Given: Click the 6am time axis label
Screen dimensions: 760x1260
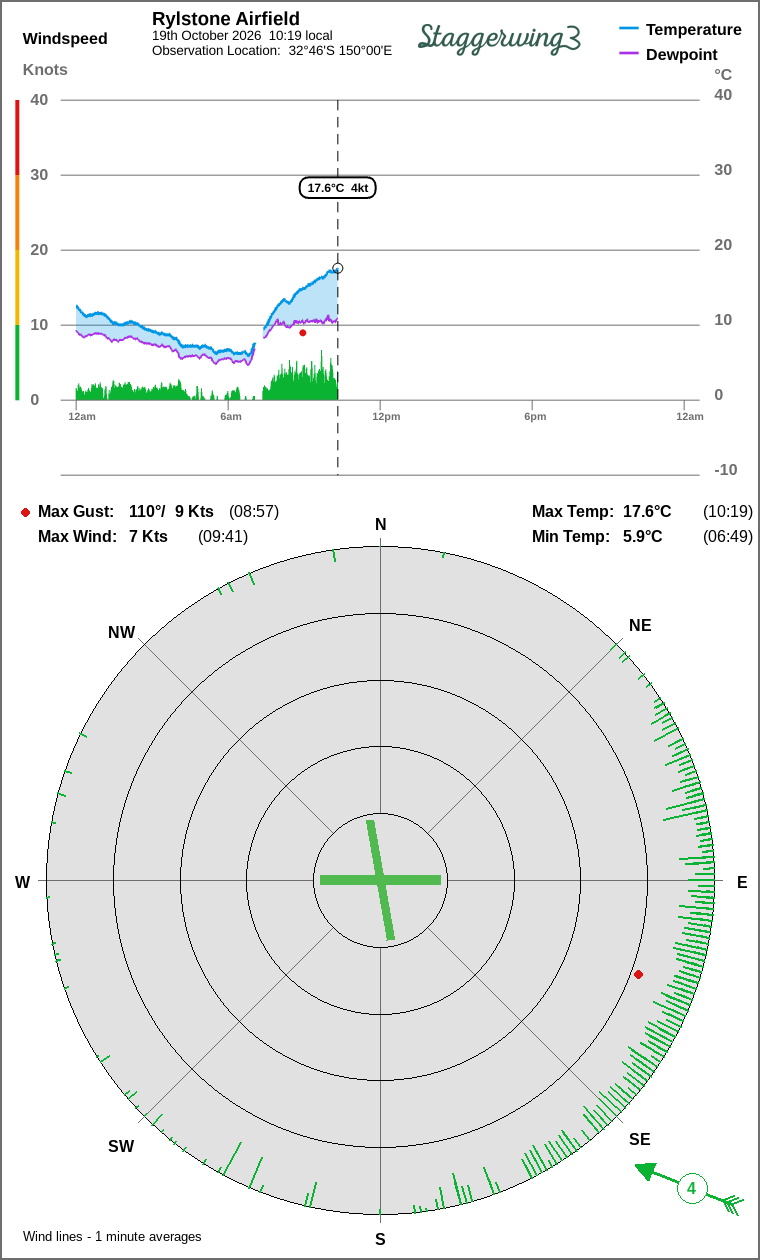Looking at the screenshot, I should (230, 416).
